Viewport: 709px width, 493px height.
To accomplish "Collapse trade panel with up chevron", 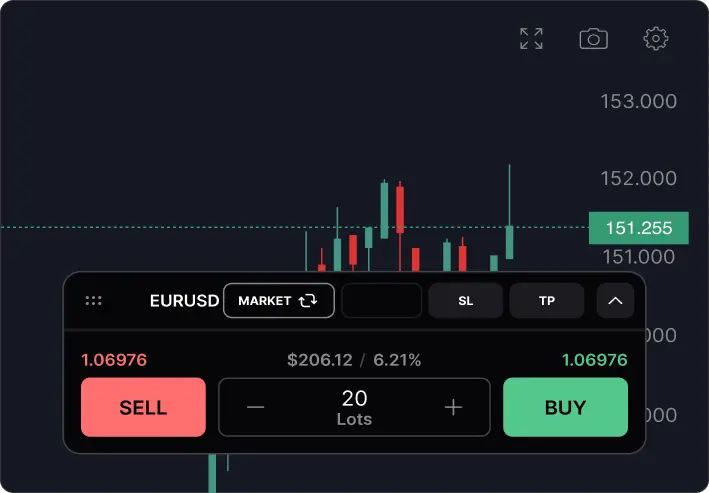I will tap(615, 300).
